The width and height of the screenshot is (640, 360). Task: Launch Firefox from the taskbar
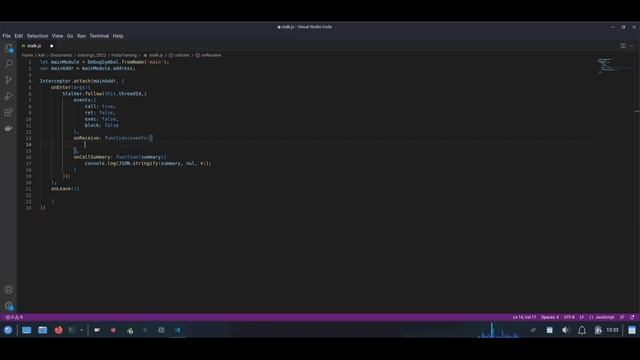point(58,330)
